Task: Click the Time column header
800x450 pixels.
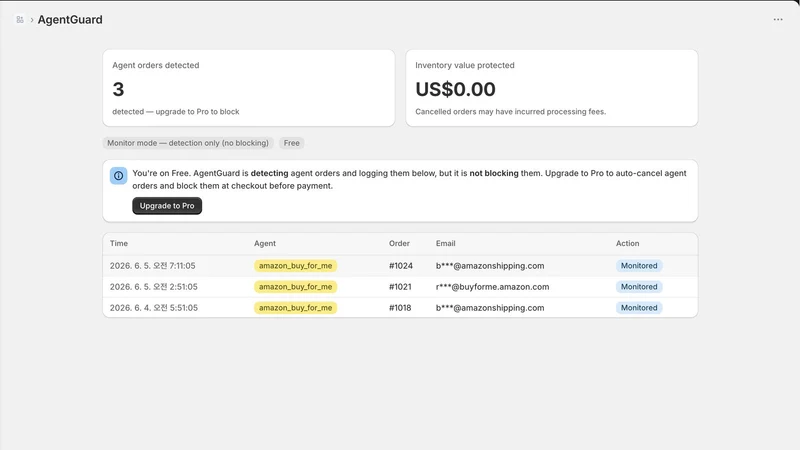Action: click(x=119, y=243)
